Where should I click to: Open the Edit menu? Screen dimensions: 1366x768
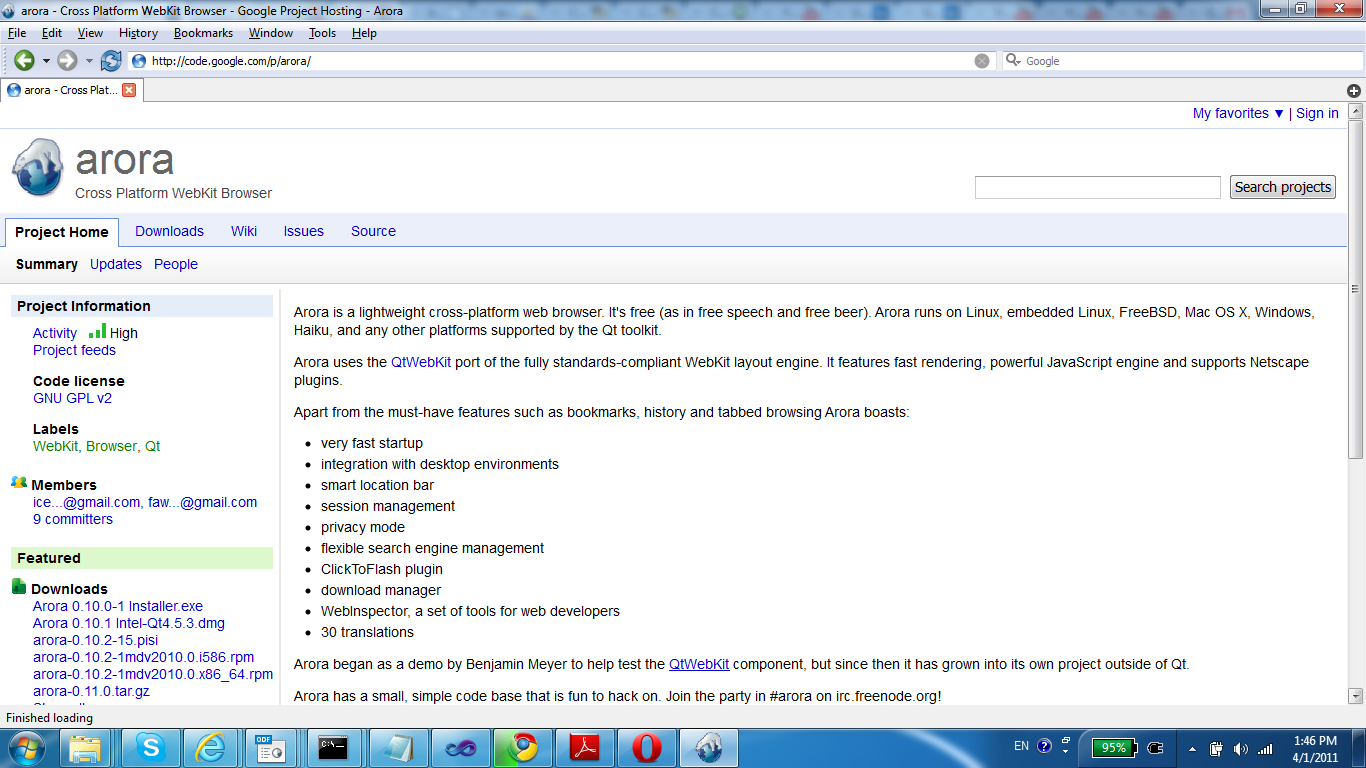tap(52, 33)
